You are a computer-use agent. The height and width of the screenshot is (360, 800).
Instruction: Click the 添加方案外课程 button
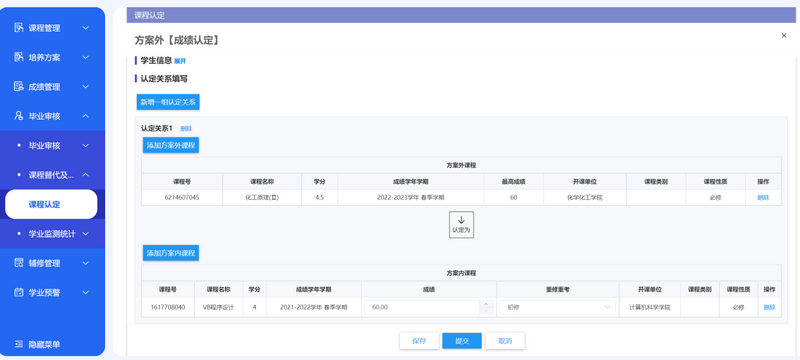[171, 145]
